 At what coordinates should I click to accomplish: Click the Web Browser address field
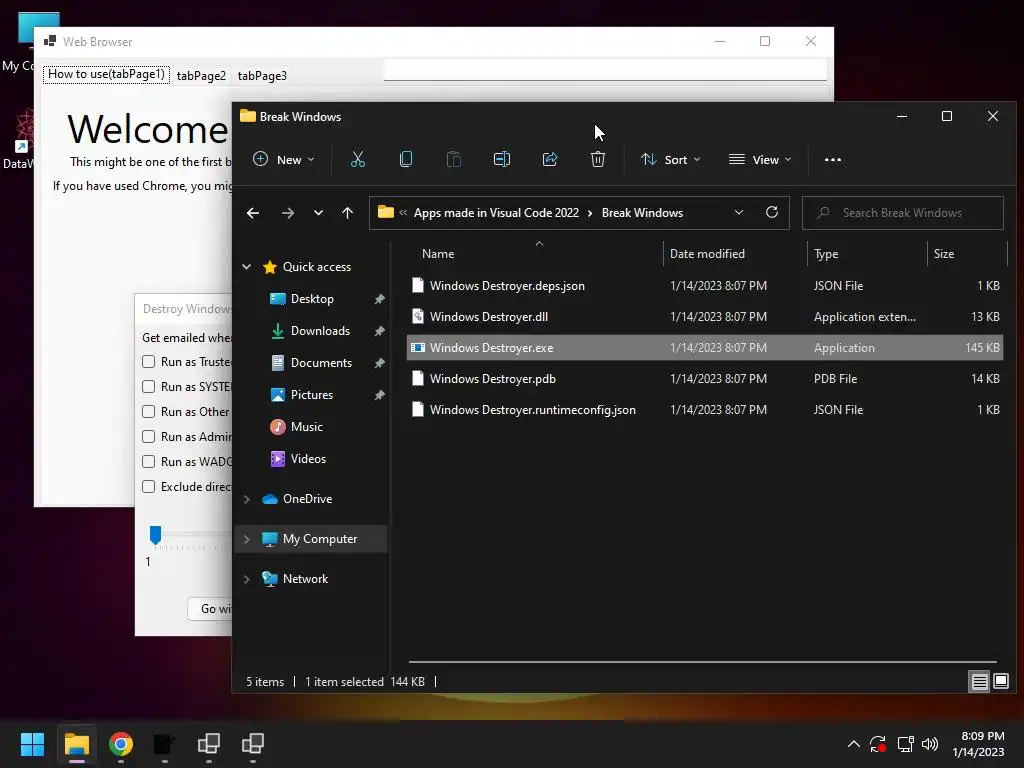pos(605,70)
